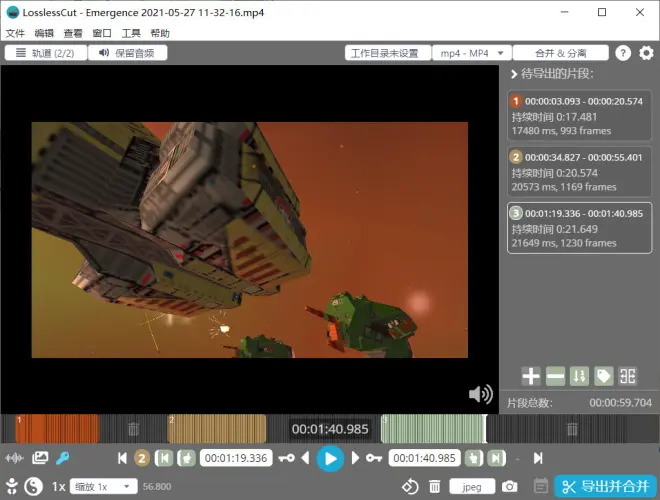Viewport: 660px width, 500px height.
Task: Change segment order with sort icon
Action: pos(580,376)
